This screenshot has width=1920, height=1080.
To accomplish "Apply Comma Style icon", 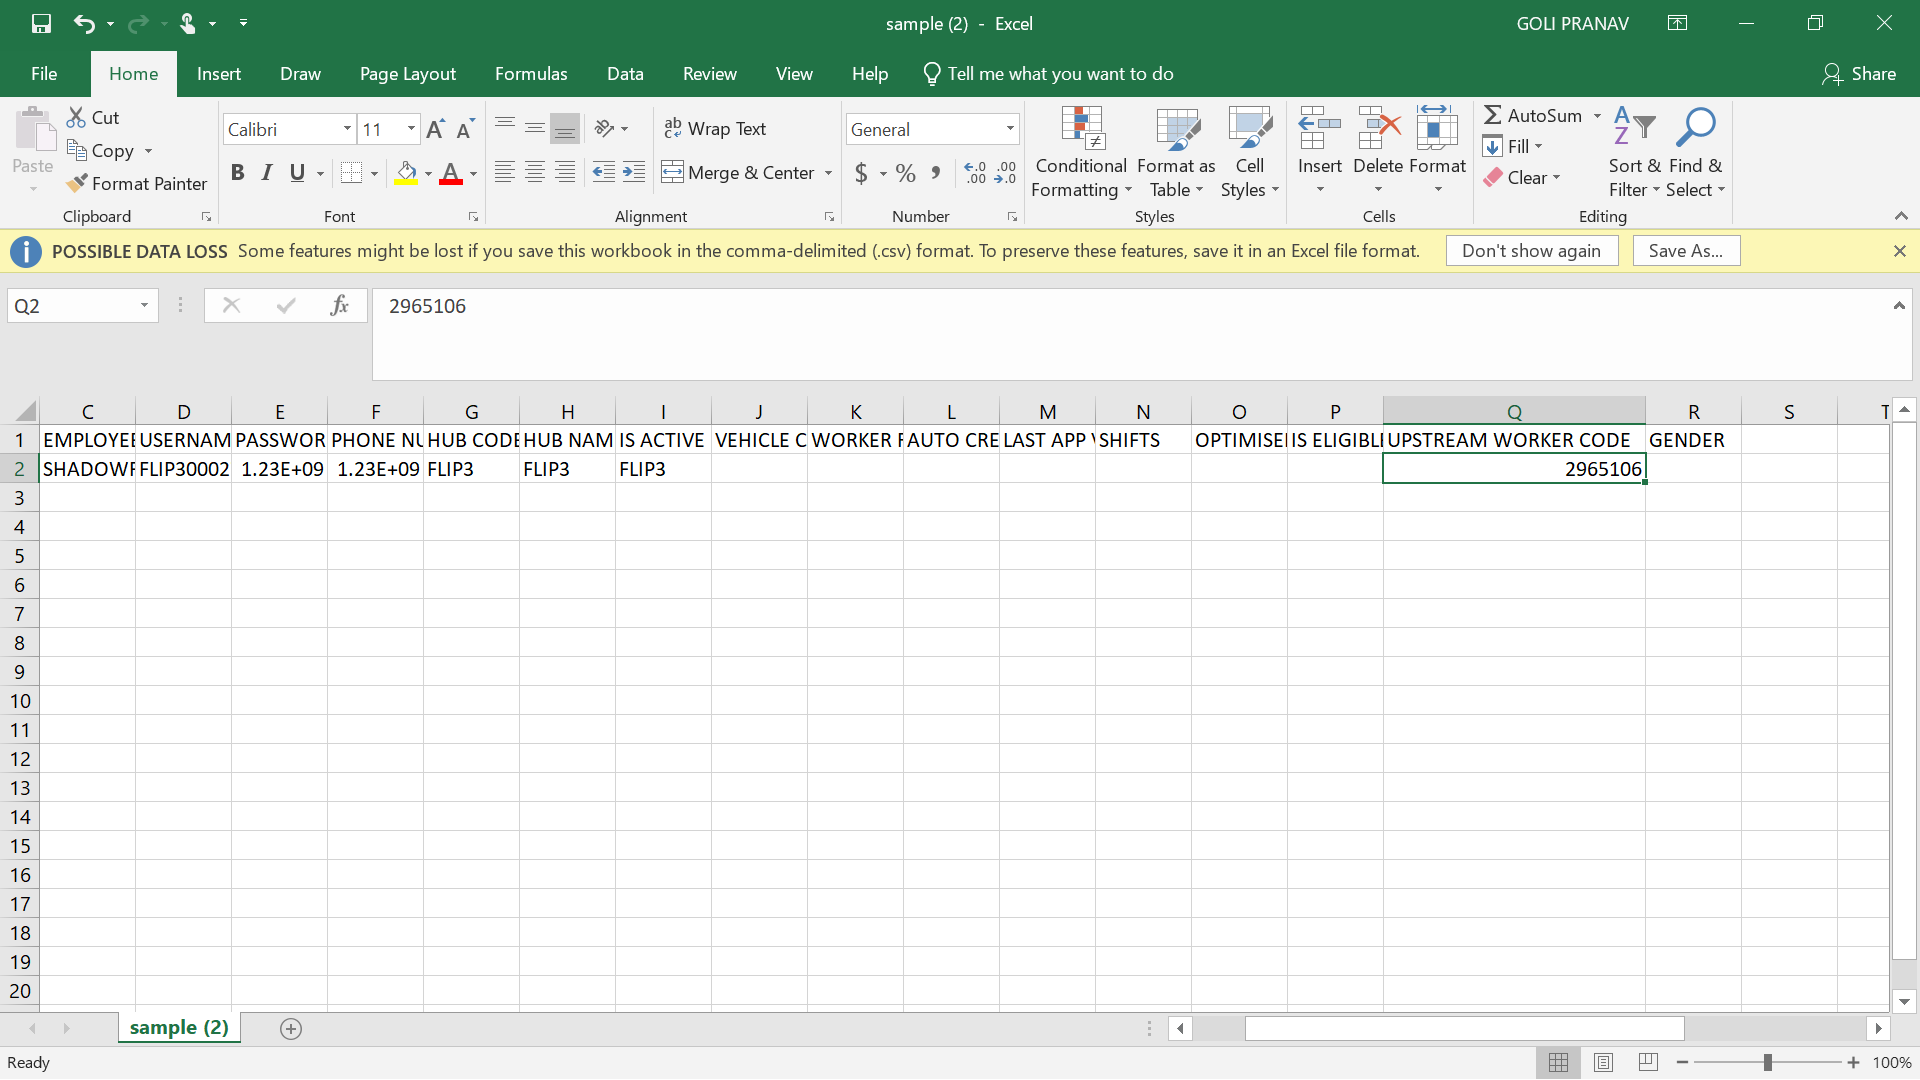I will pos(936,173).
